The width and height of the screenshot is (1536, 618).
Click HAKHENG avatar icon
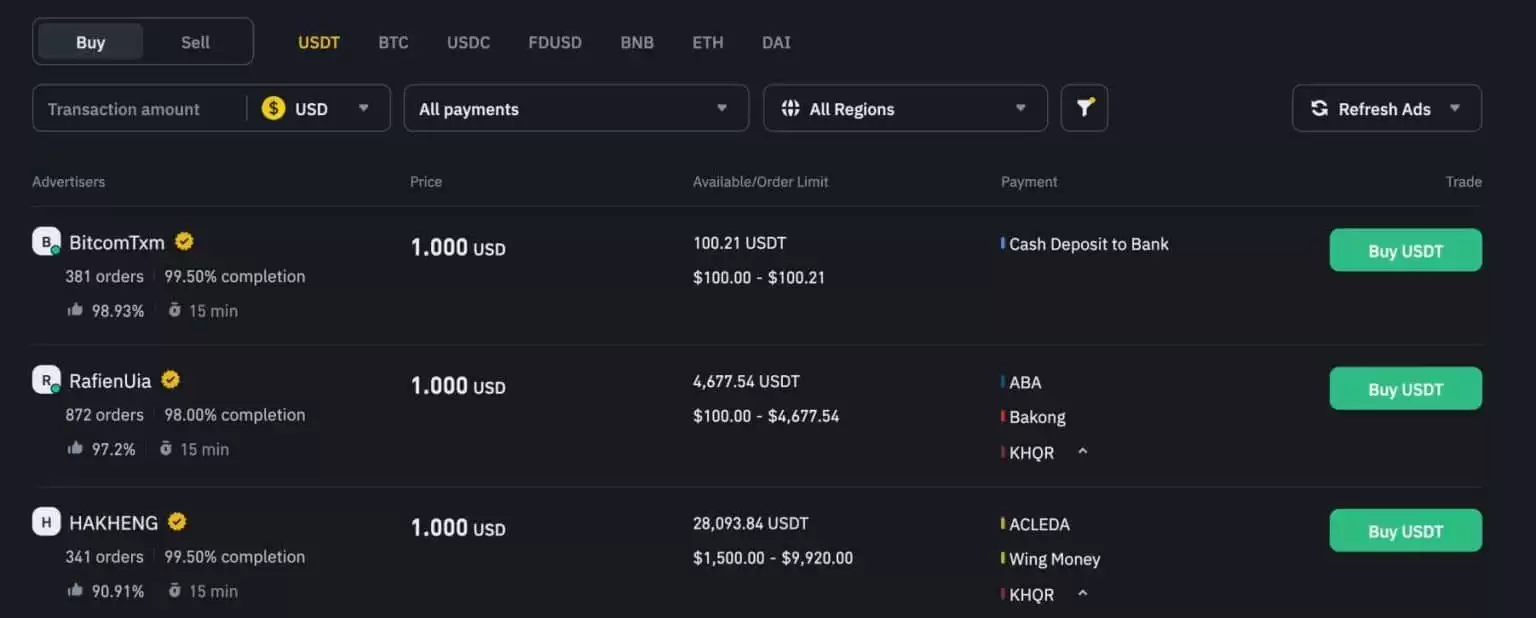[x=46, y=522]
